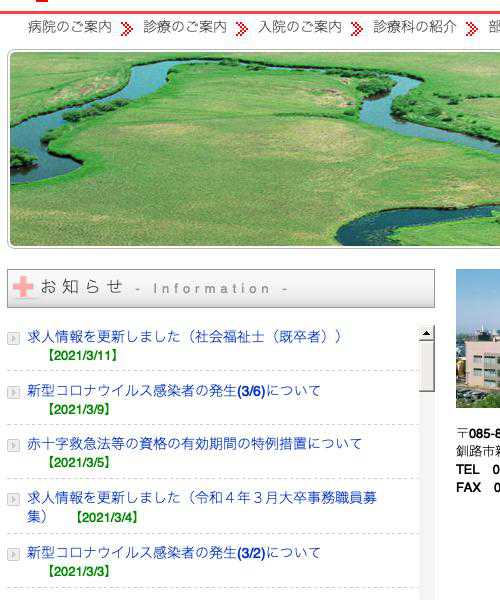
Task: Click bullet icon beside 大卒事務職員募集 news item
Action: (13, 500)
